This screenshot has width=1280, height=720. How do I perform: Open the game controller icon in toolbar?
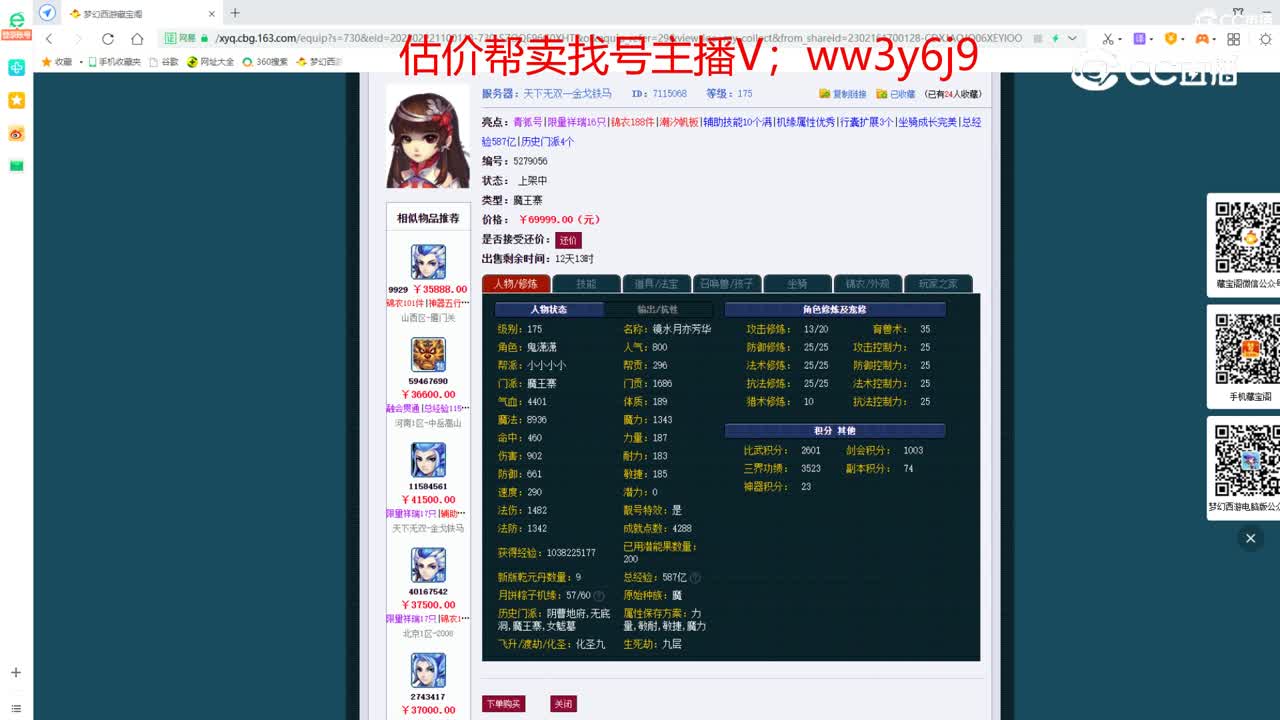1202,39
